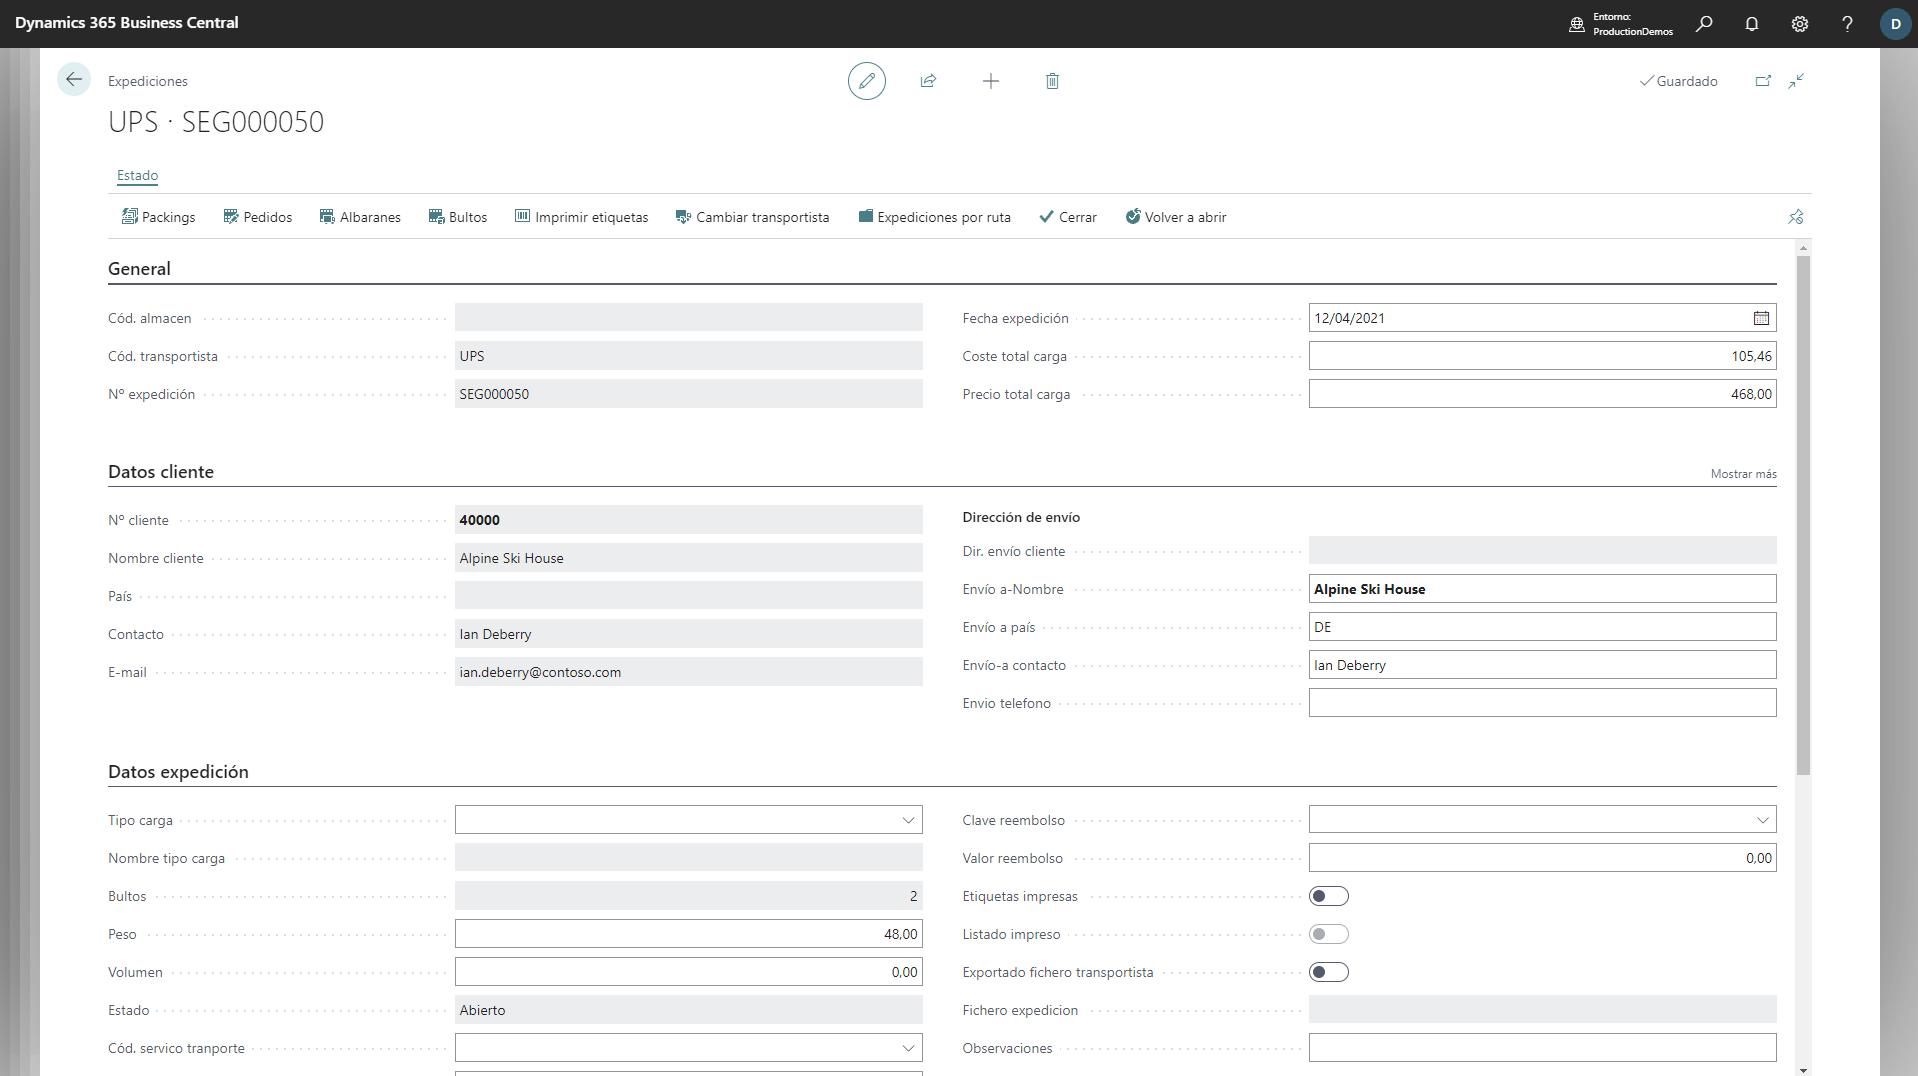Click Bultos value 2
The image size is (1918, 1076).
click(688, 896)
